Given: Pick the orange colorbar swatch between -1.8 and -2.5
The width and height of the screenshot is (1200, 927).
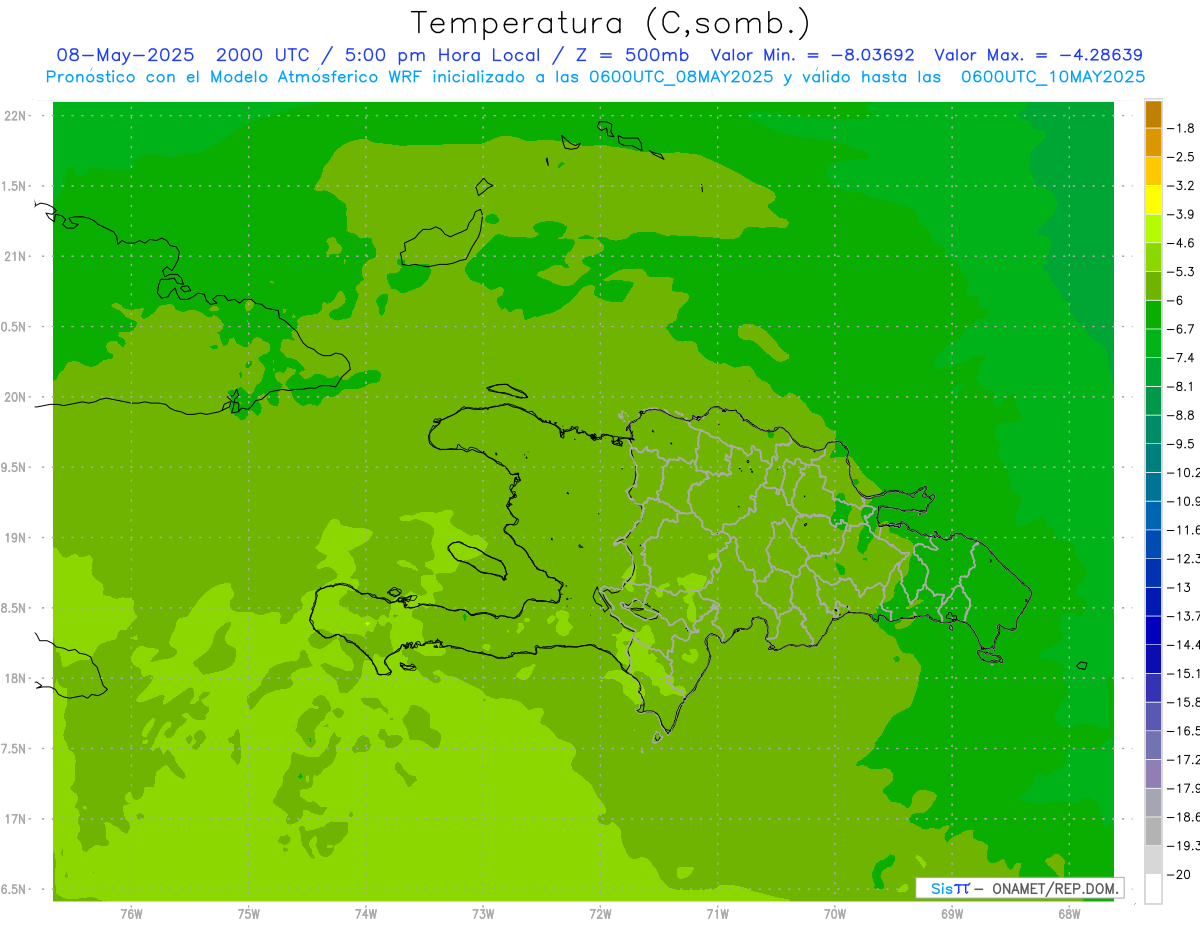Looking at the screenshot, I should pos(1153,143).
